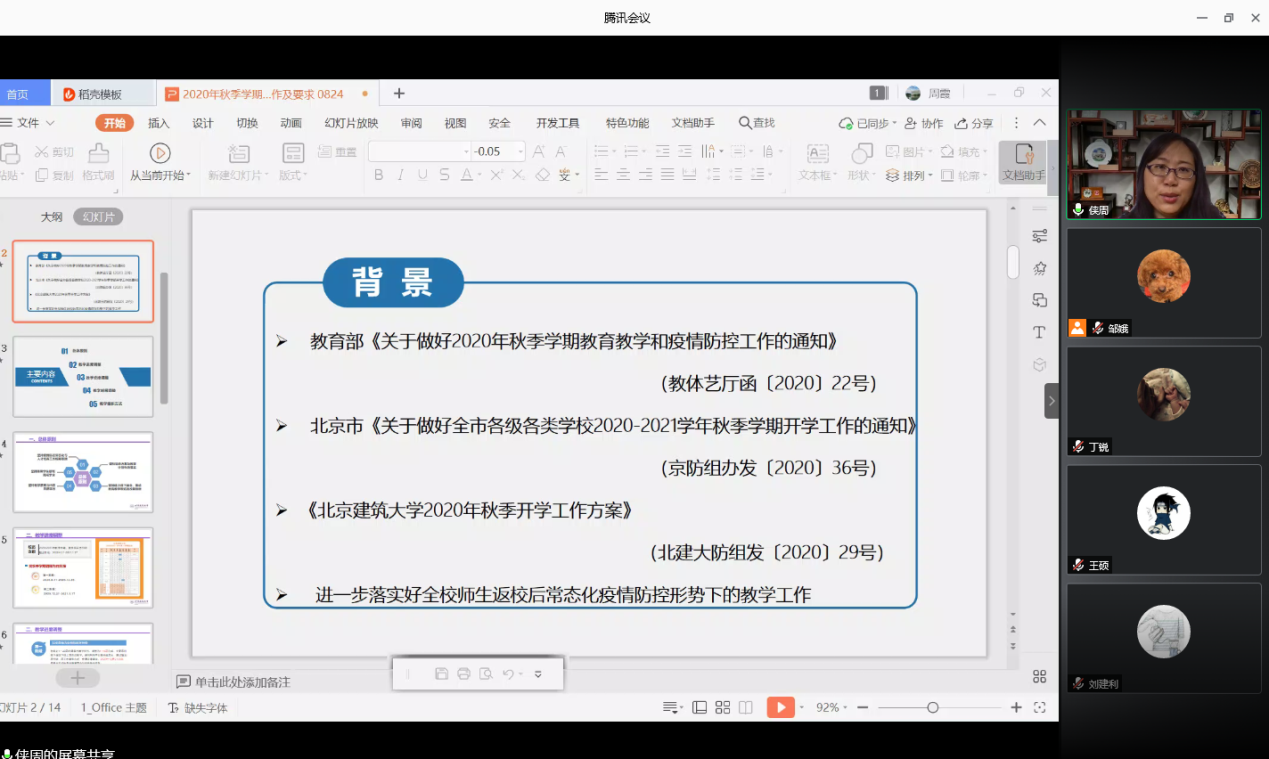This screenshot has width=1269, height=759.
Task: Switch to the Animation ribbon tab
Action: pos(291,123)
